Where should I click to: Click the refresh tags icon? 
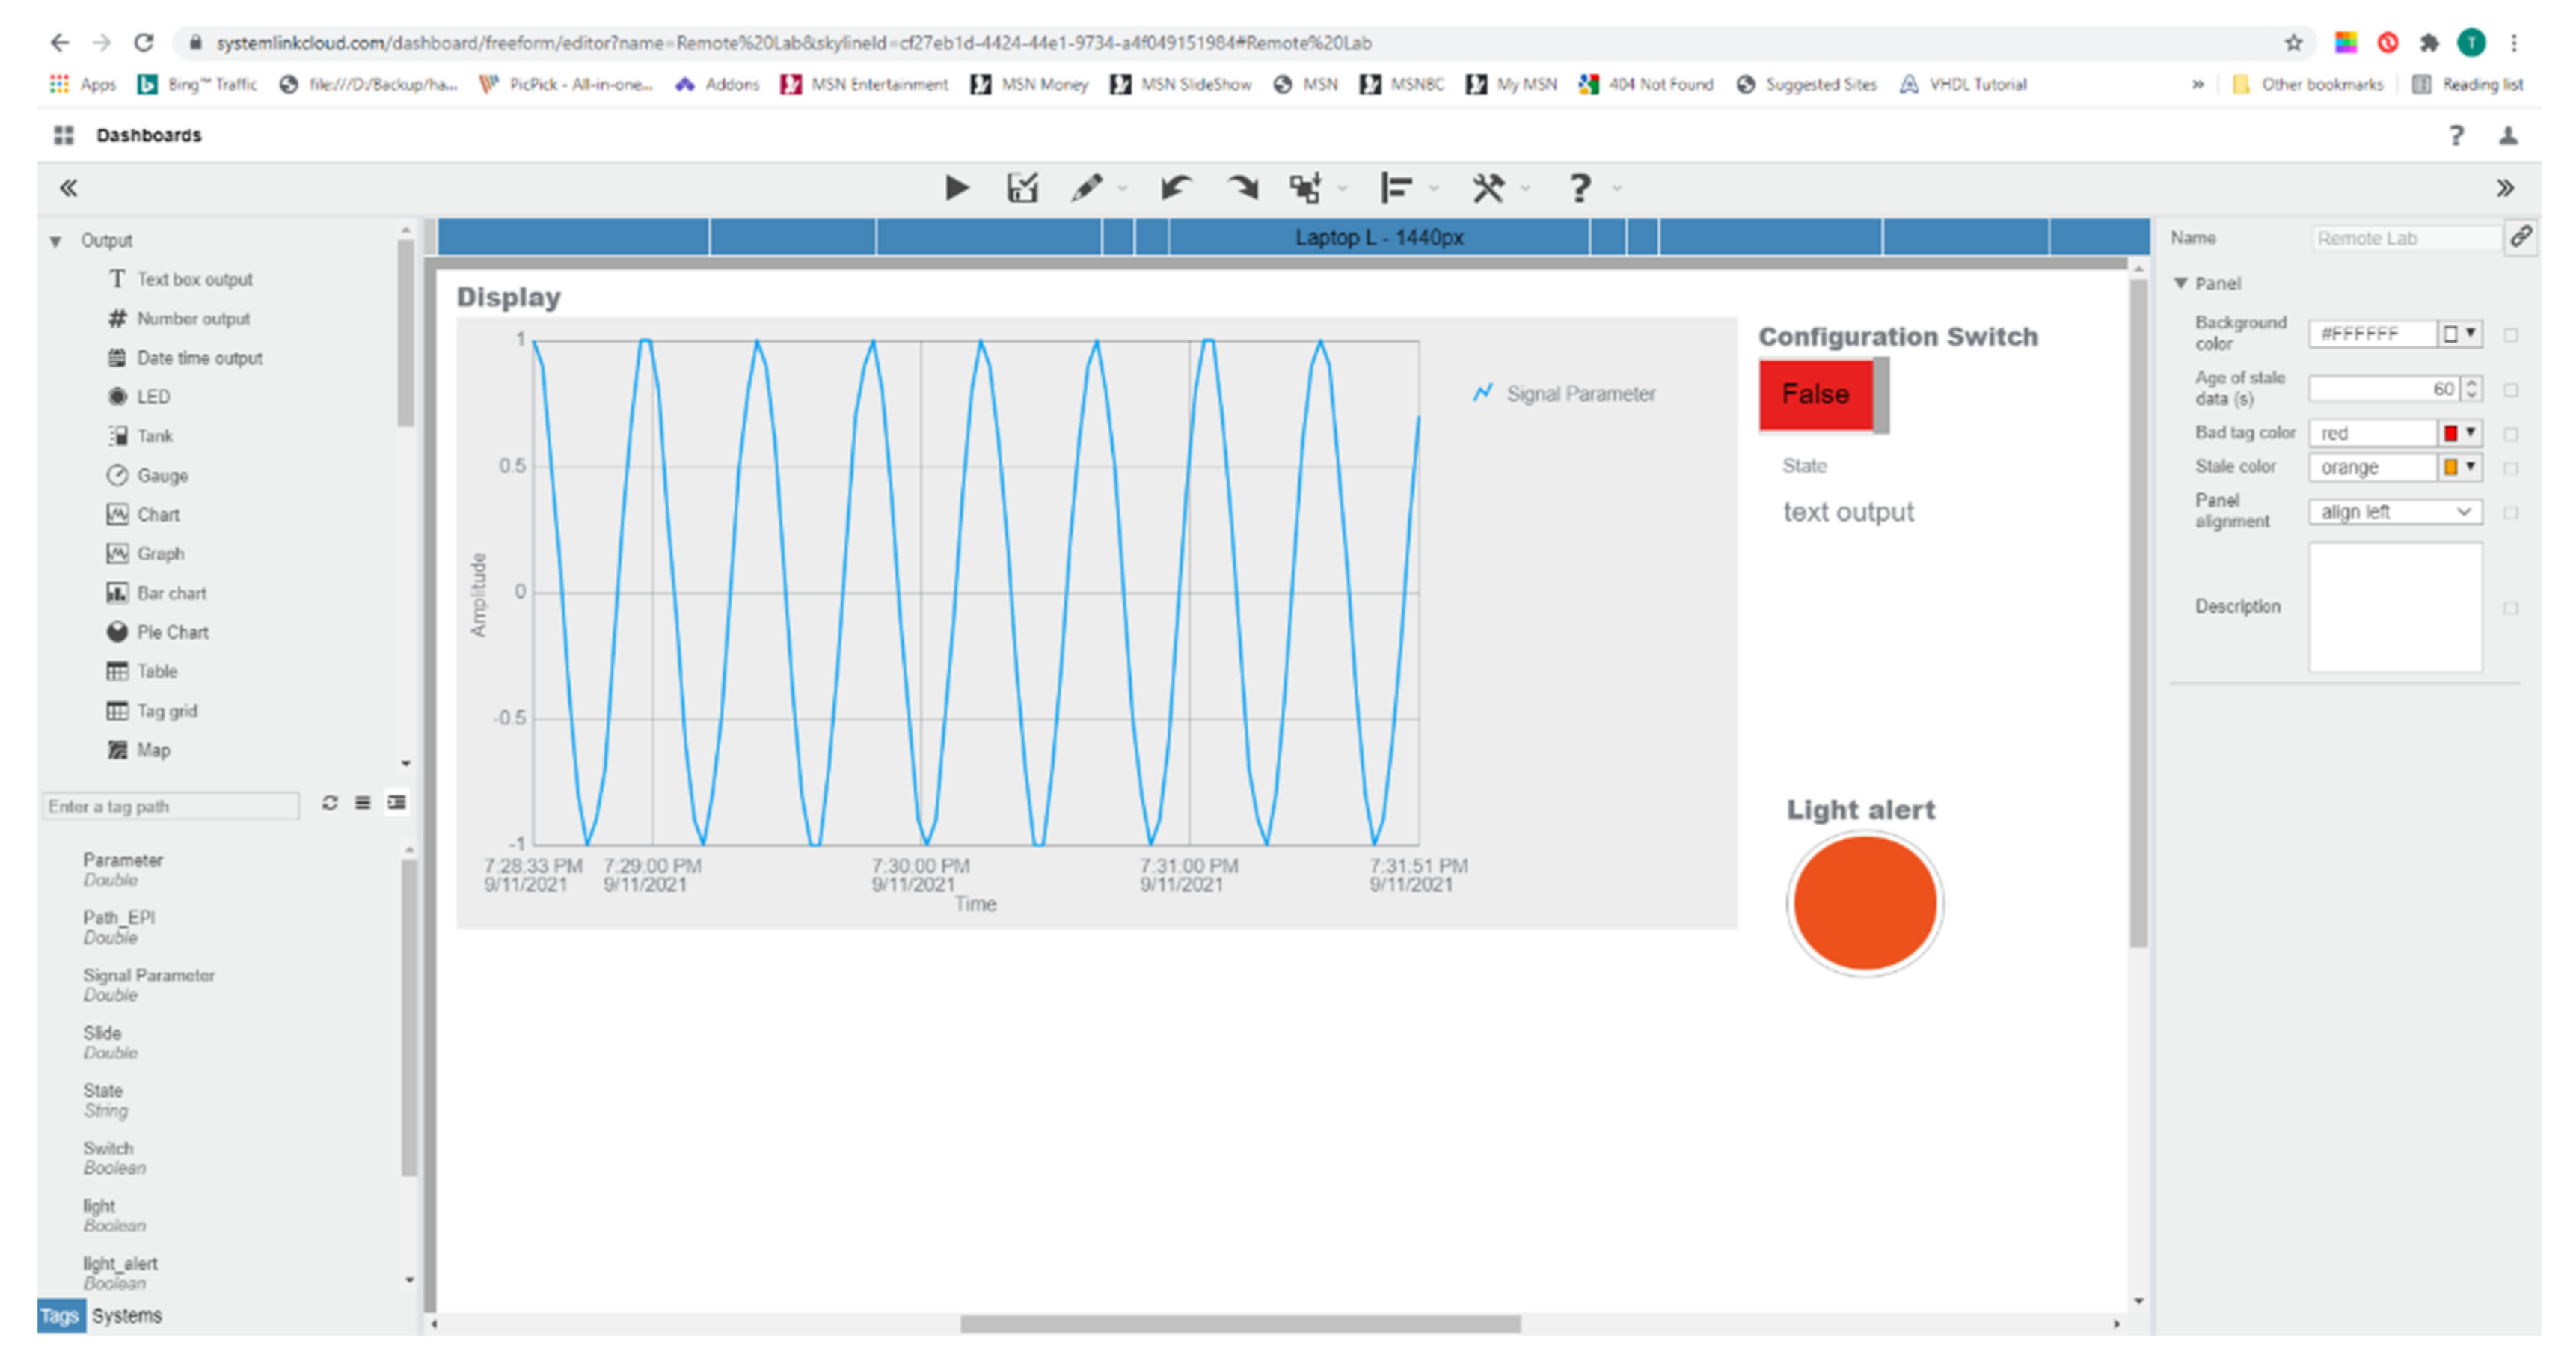click(329, 803)
